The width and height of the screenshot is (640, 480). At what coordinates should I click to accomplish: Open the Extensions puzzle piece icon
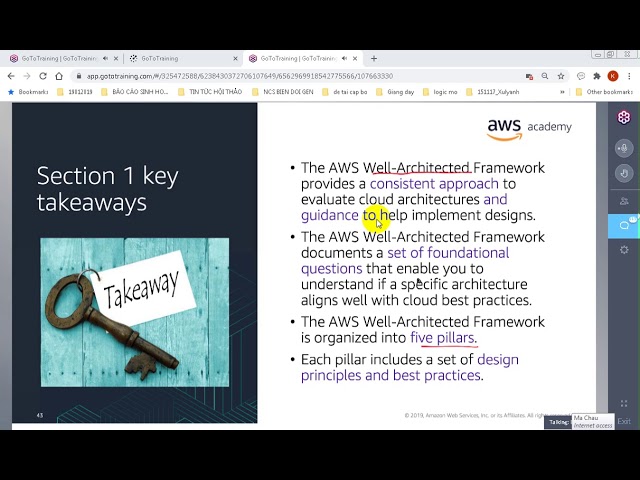click(597, 76)
